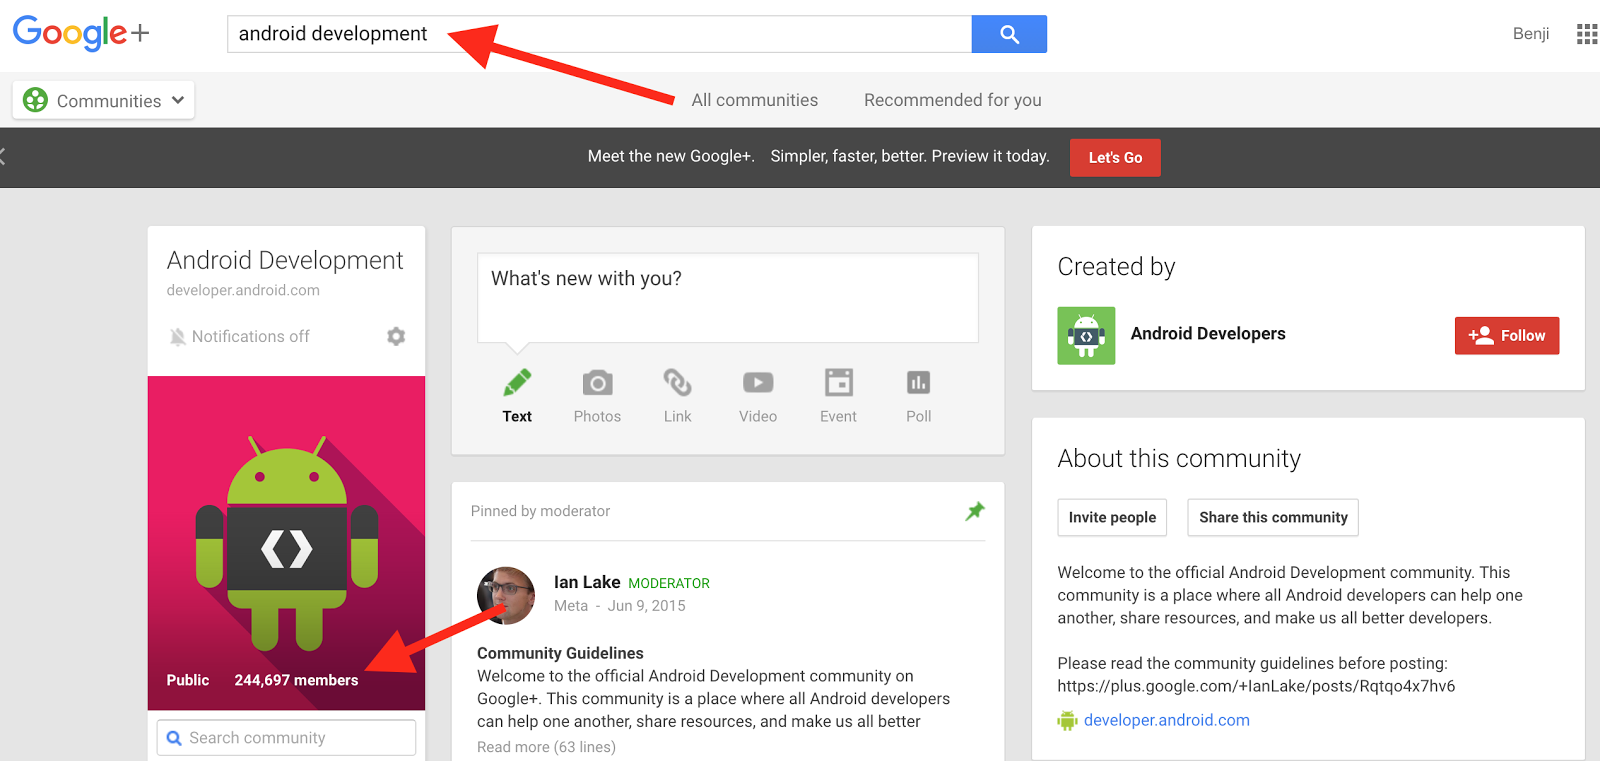Click the Android Developers name
Screen dimensions: 1600x761
1208,334
